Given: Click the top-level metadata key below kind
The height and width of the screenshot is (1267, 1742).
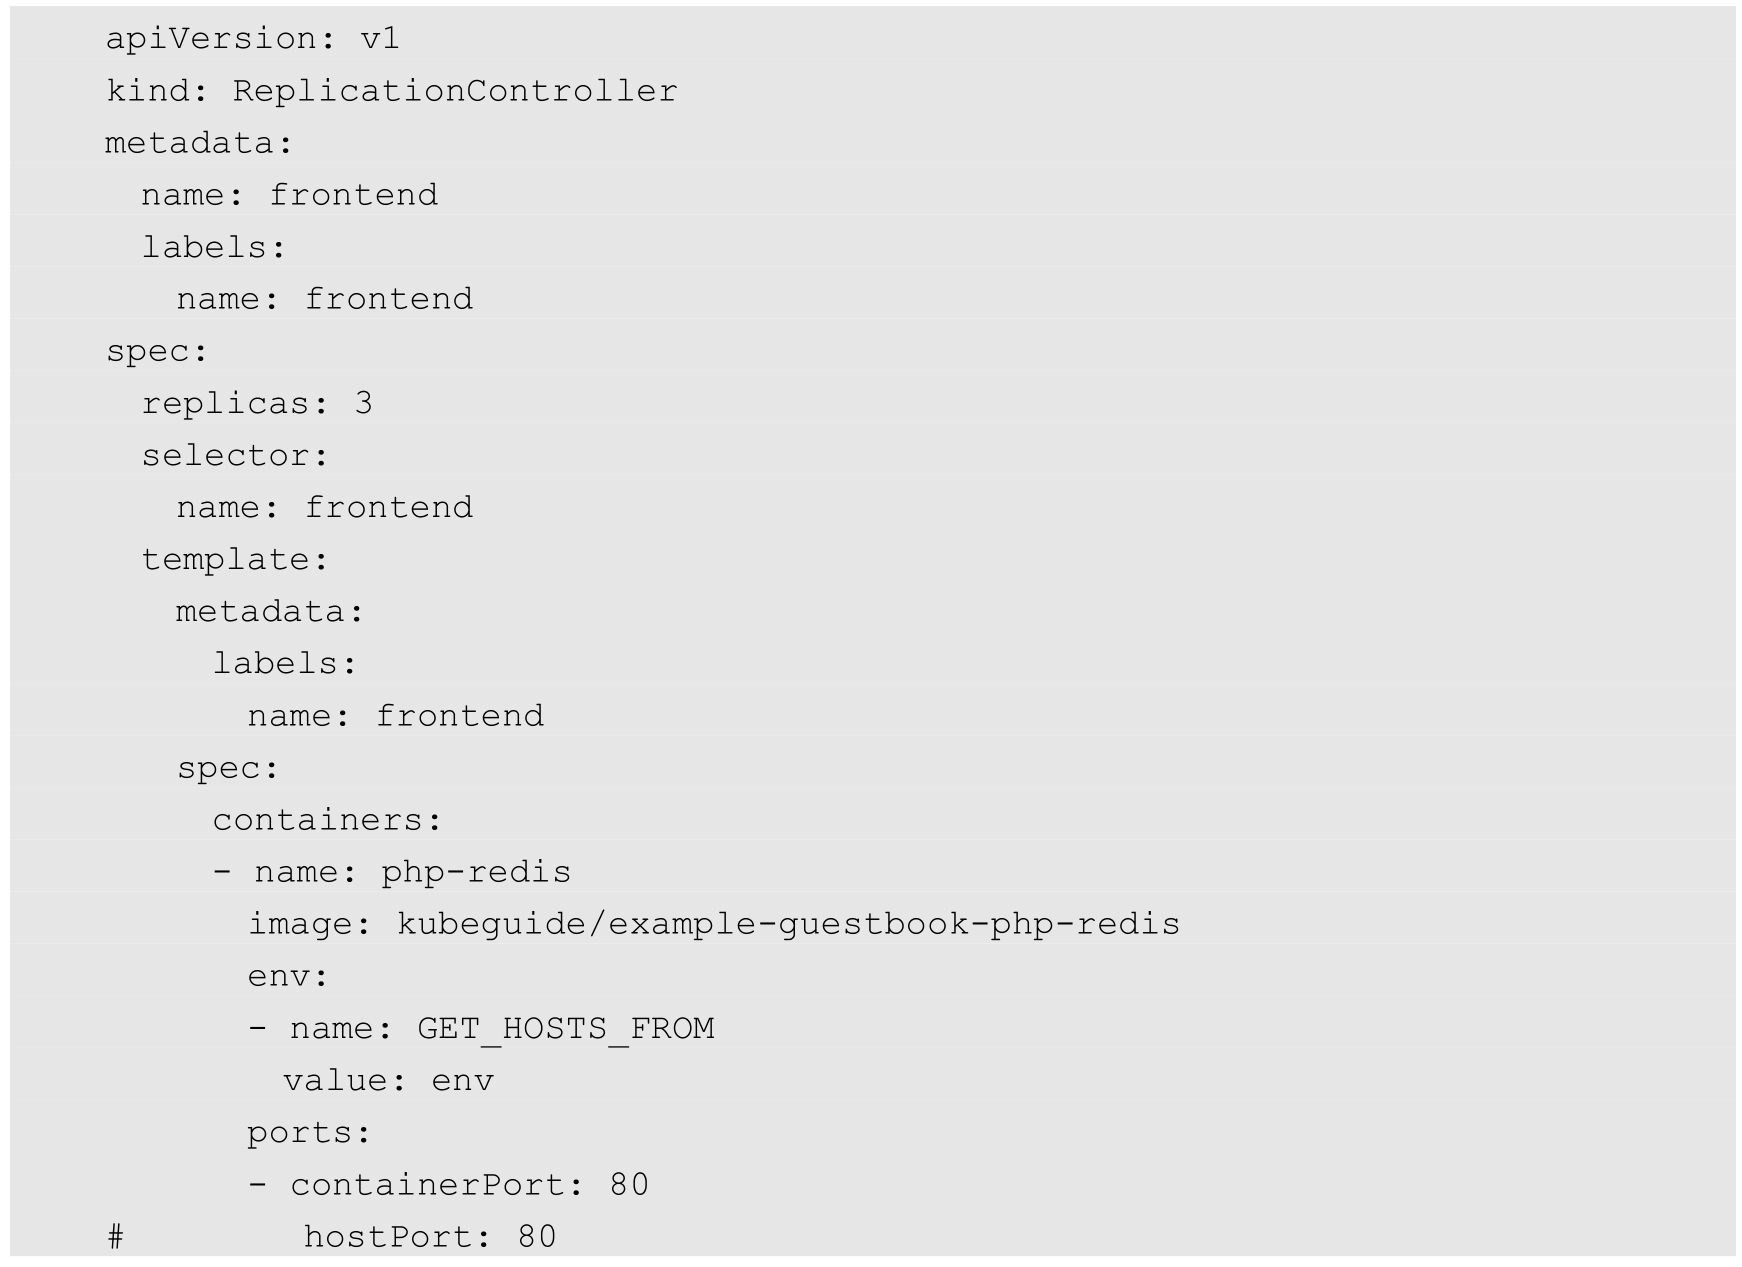Looking at the screenshot, I should [x=197, y=143].
